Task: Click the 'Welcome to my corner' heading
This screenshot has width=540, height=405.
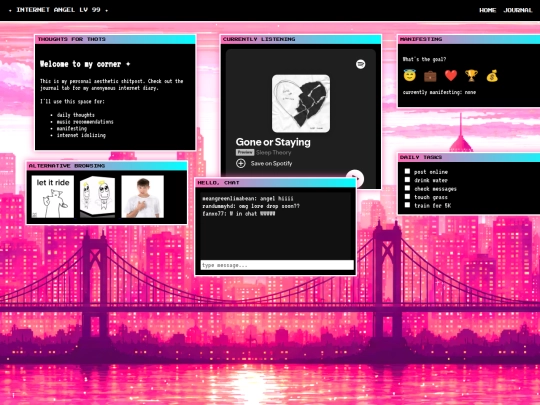Action: click(85, 64)
